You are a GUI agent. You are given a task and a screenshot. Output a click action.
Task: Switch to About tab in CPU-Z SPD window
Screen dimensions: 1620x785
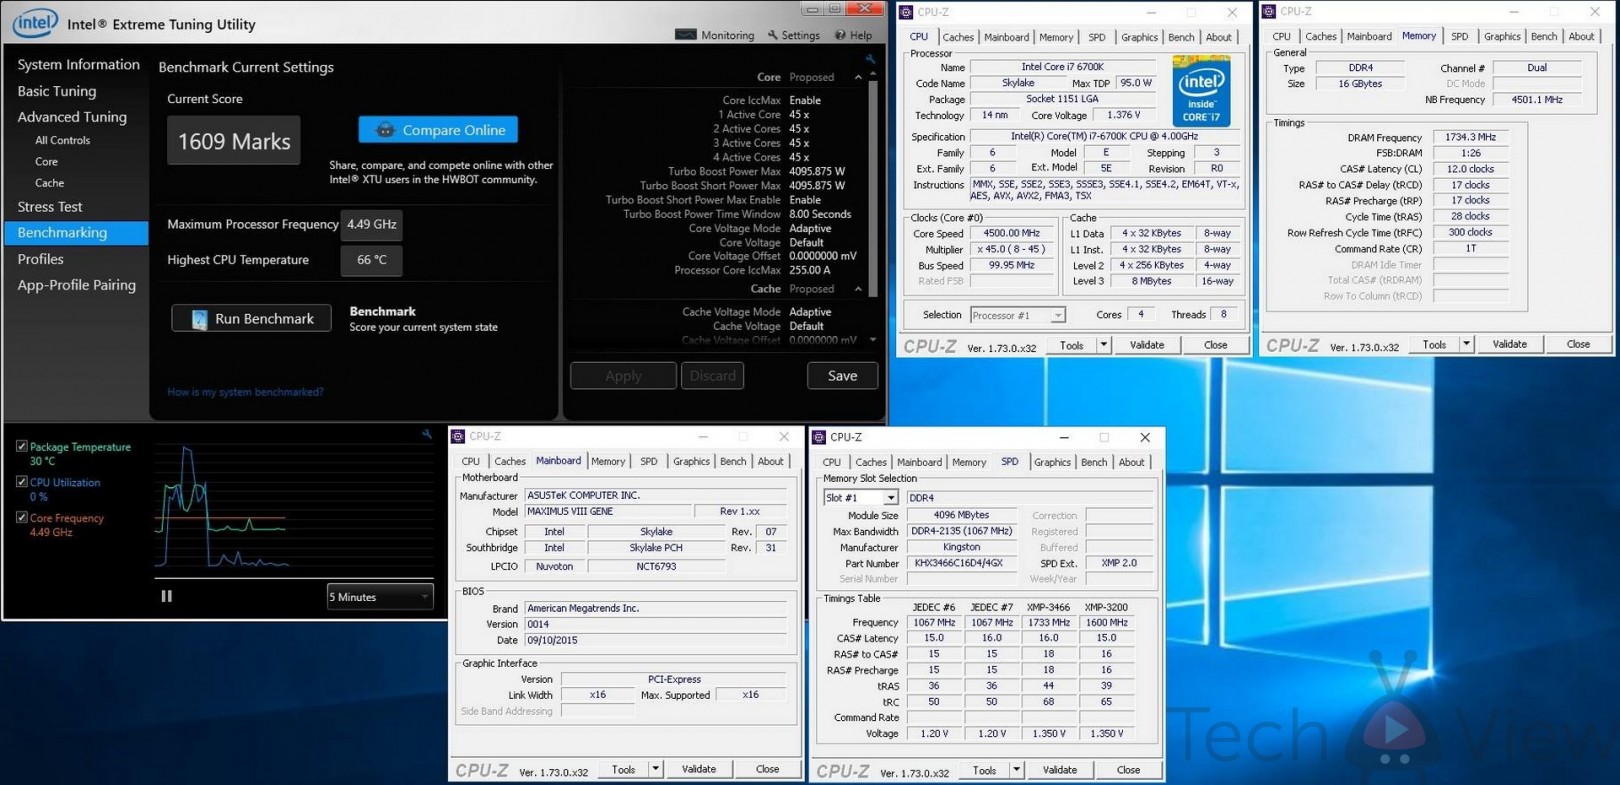click(x=1131, y=462)
